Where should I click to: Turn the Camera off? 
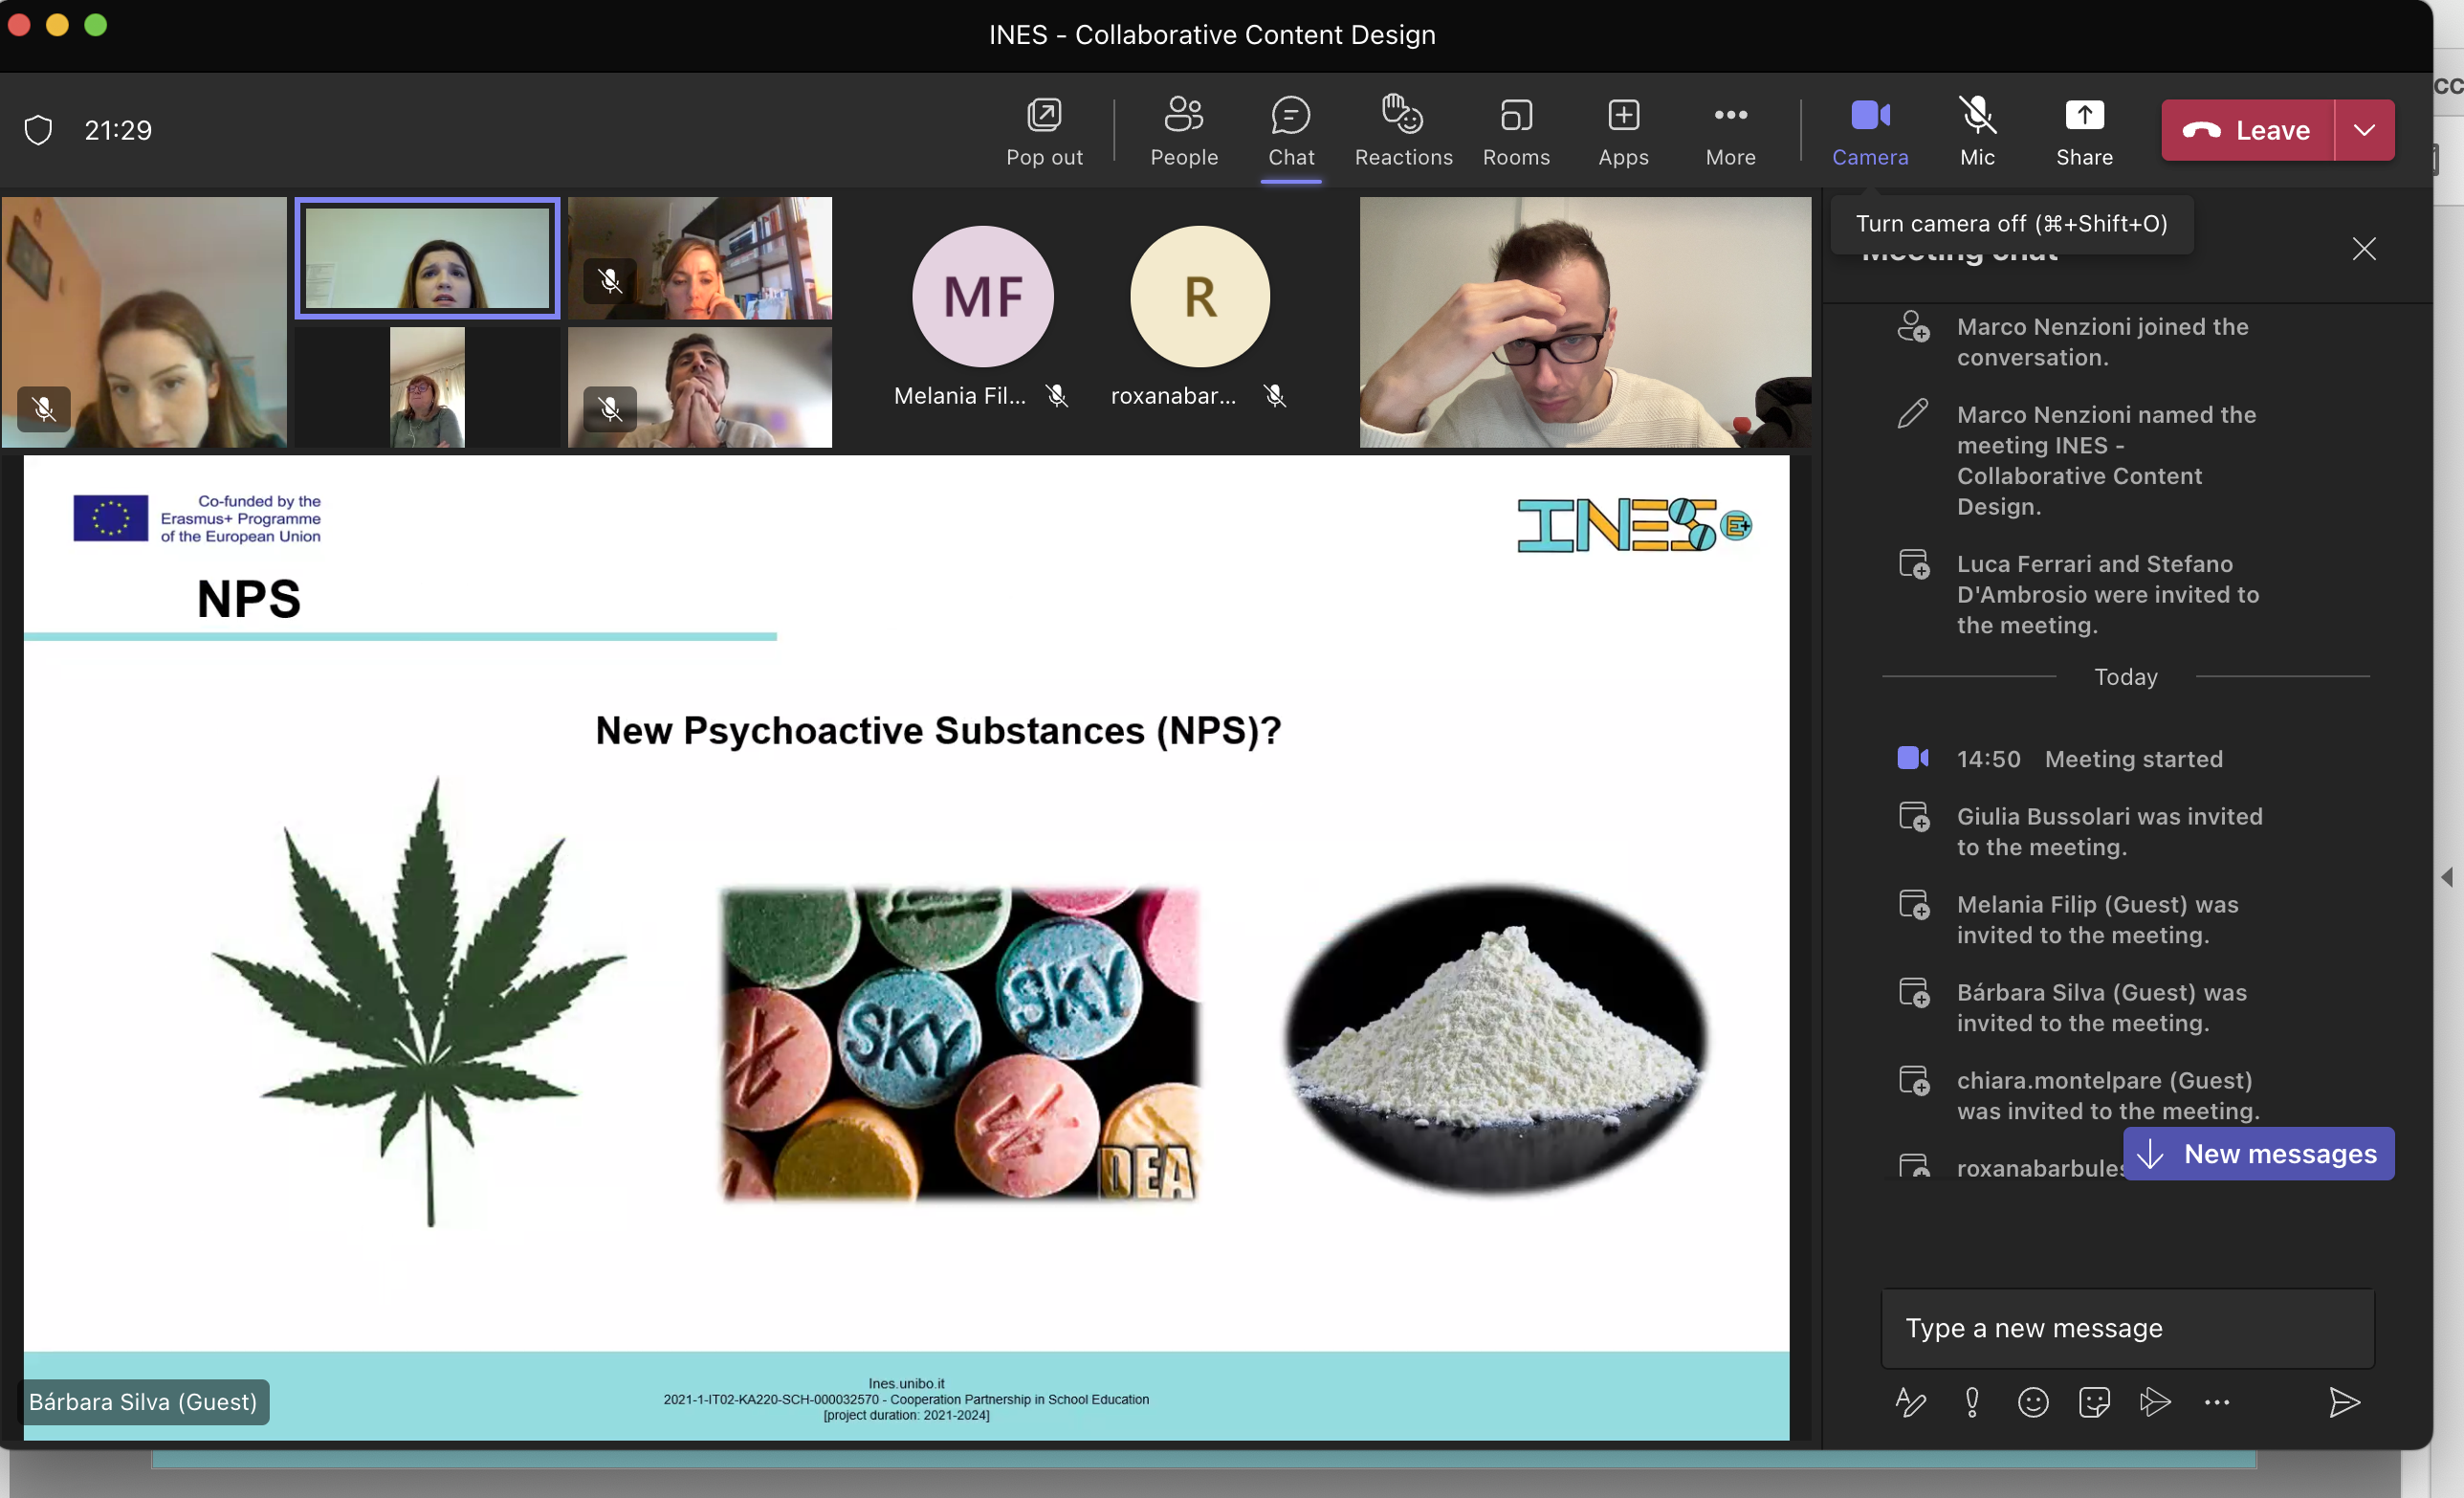click(1870, 131)
